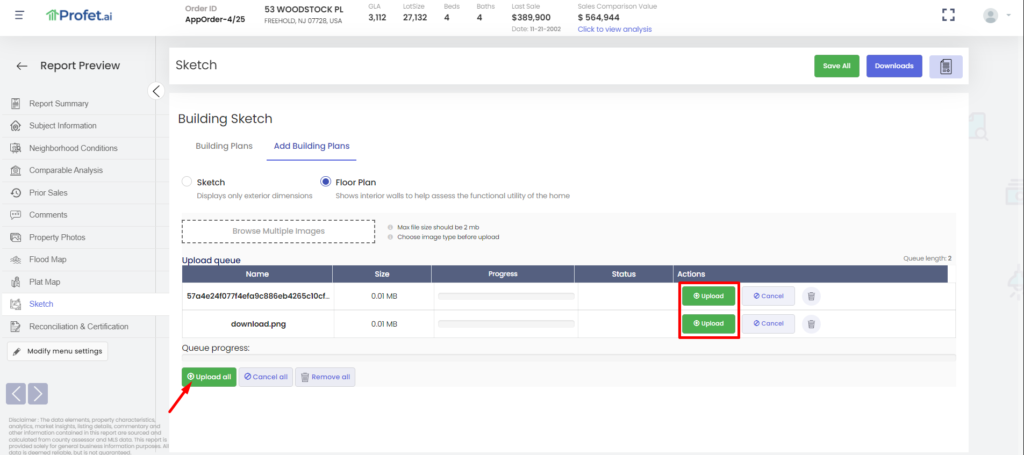This screenshot has height=455, width=1024.
Task: Go to the previous section arrow button
Action: [16, 393]
